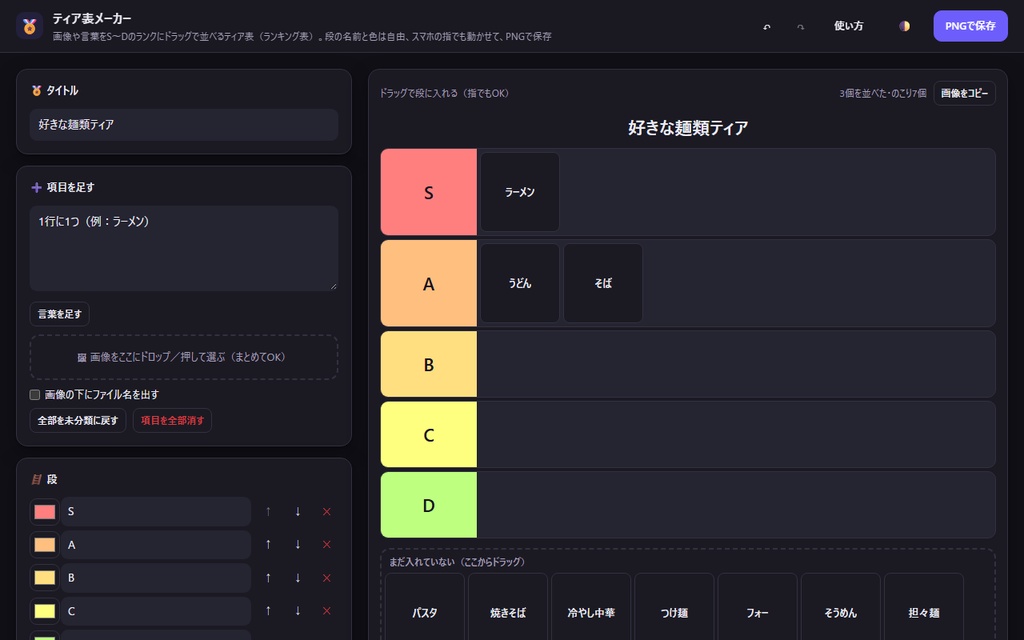
Task: Open the image drop zone to choose files
Action: pos(184,357)
